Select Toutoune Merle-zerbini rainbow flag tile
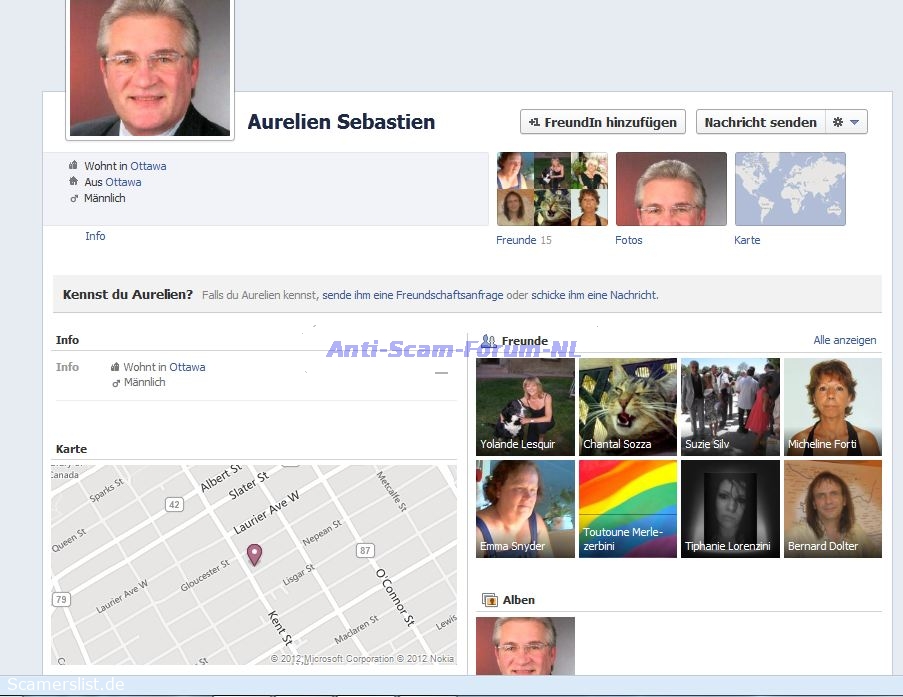The image size is (903, 697). pos(628,508)
